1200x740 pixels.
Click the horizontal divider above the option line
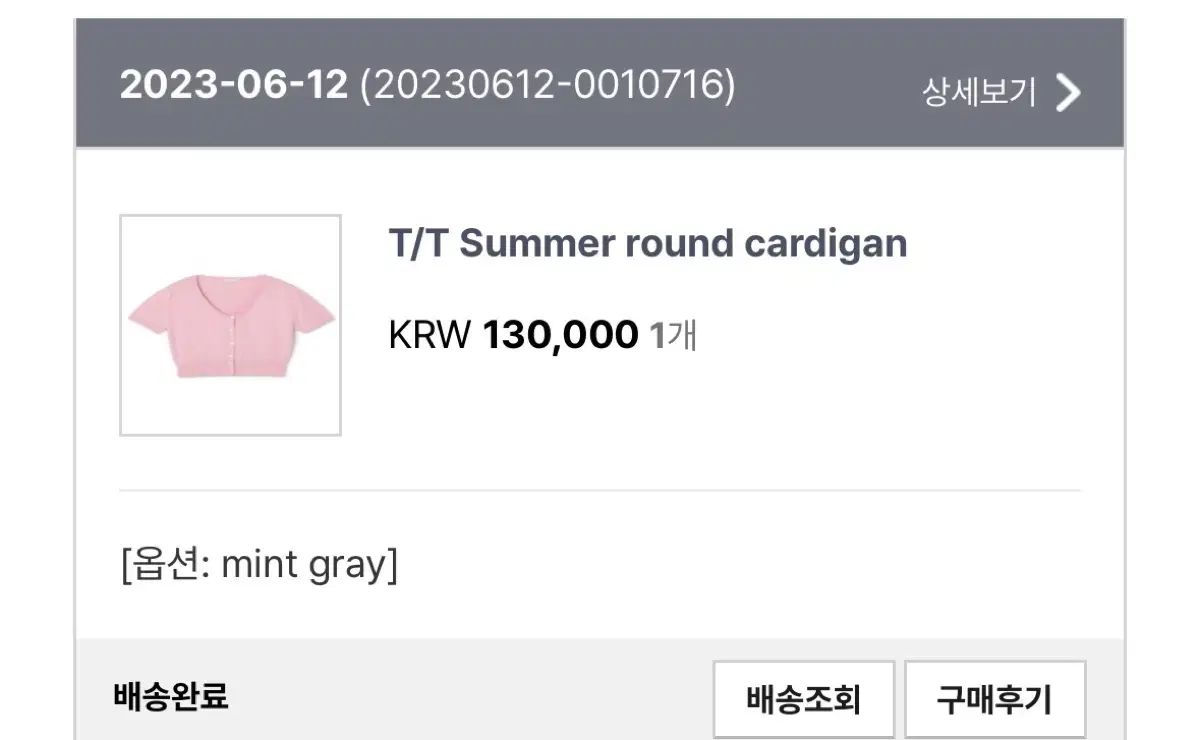click(600, 491)
